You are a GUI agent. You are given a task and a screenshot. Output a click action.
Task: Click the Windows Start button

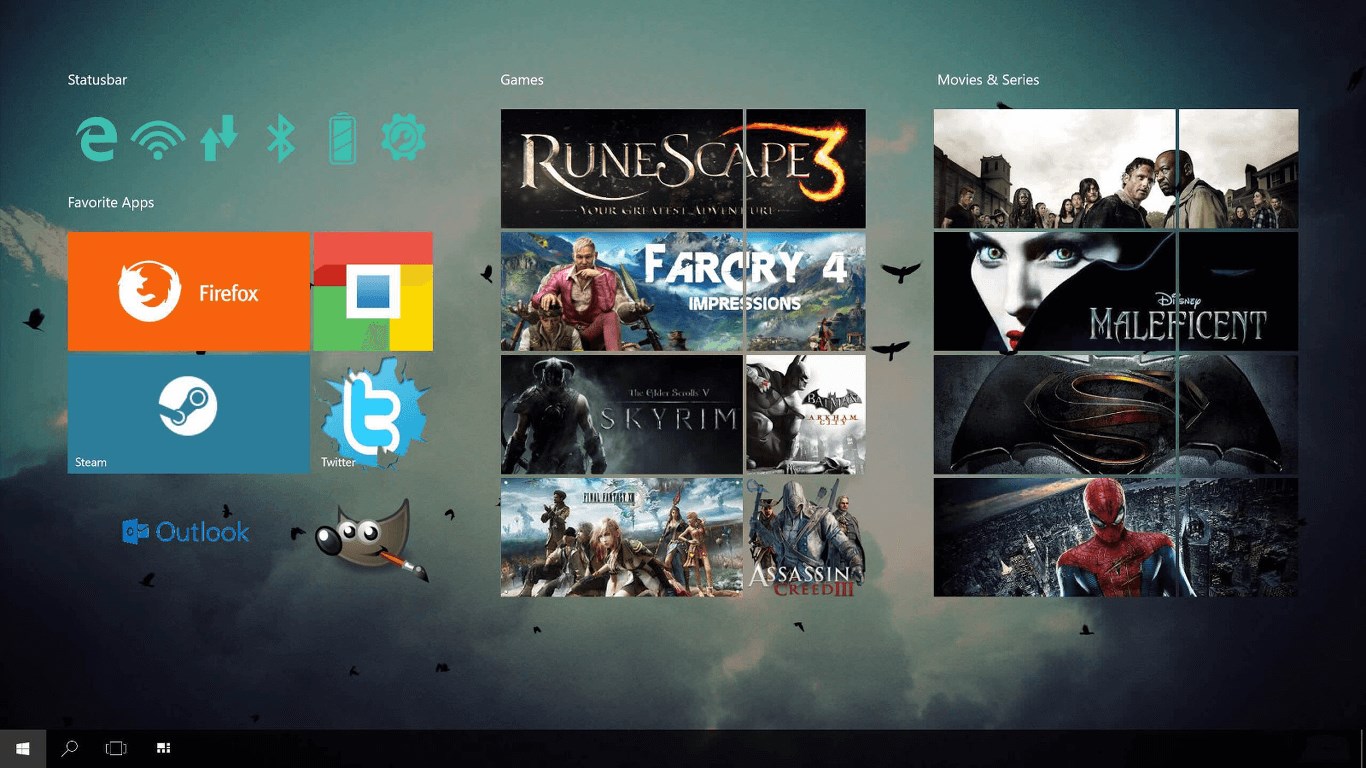pyautogui.click(x=21, y=747)
